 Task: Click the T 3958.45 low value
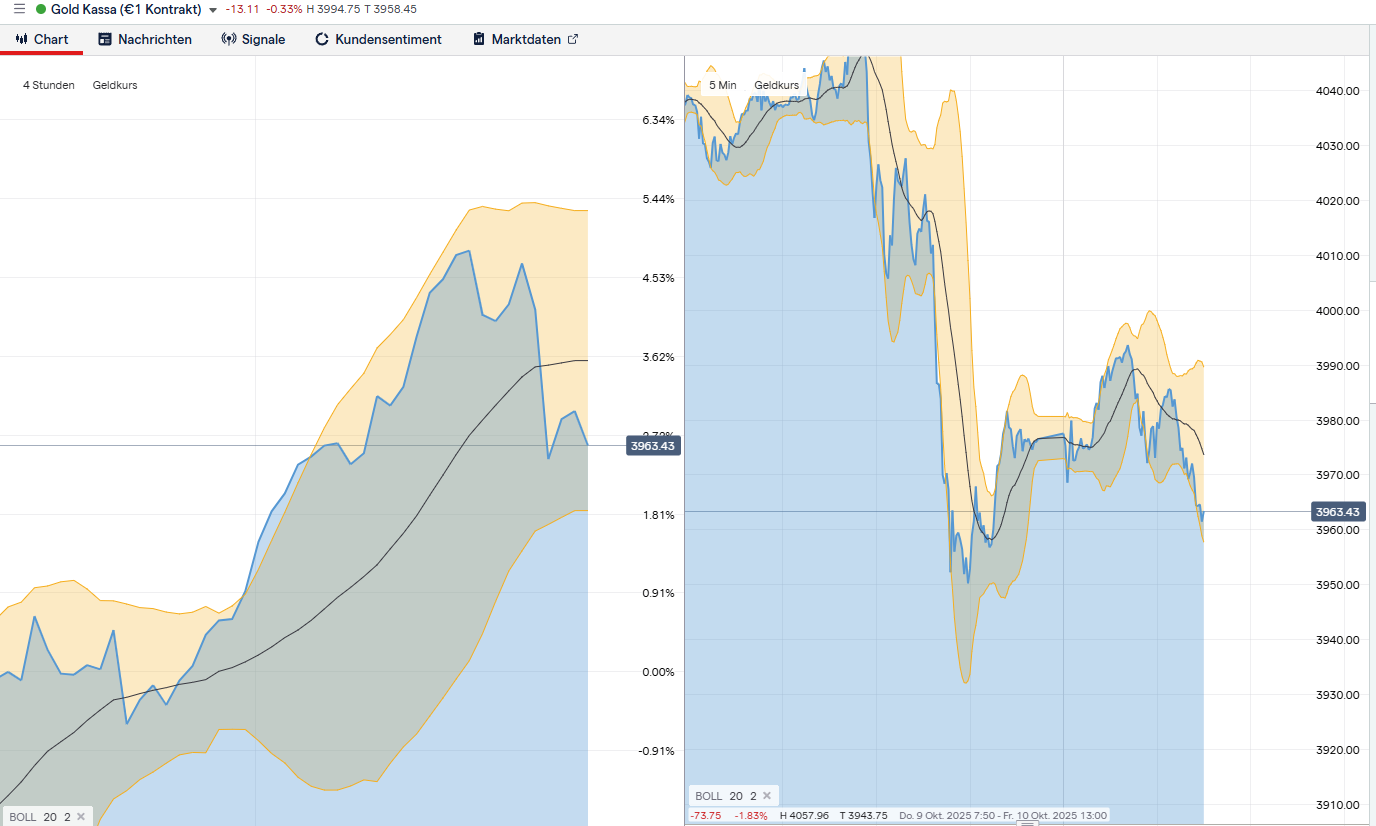(391, 9)
